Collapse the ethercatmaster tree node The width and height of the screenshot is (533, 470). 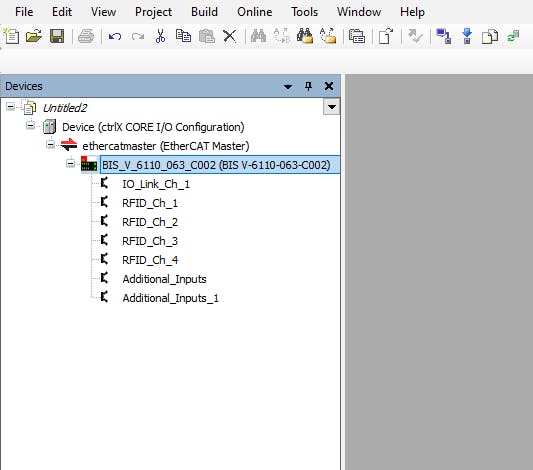pyautogui.click(x=50, y=145)
